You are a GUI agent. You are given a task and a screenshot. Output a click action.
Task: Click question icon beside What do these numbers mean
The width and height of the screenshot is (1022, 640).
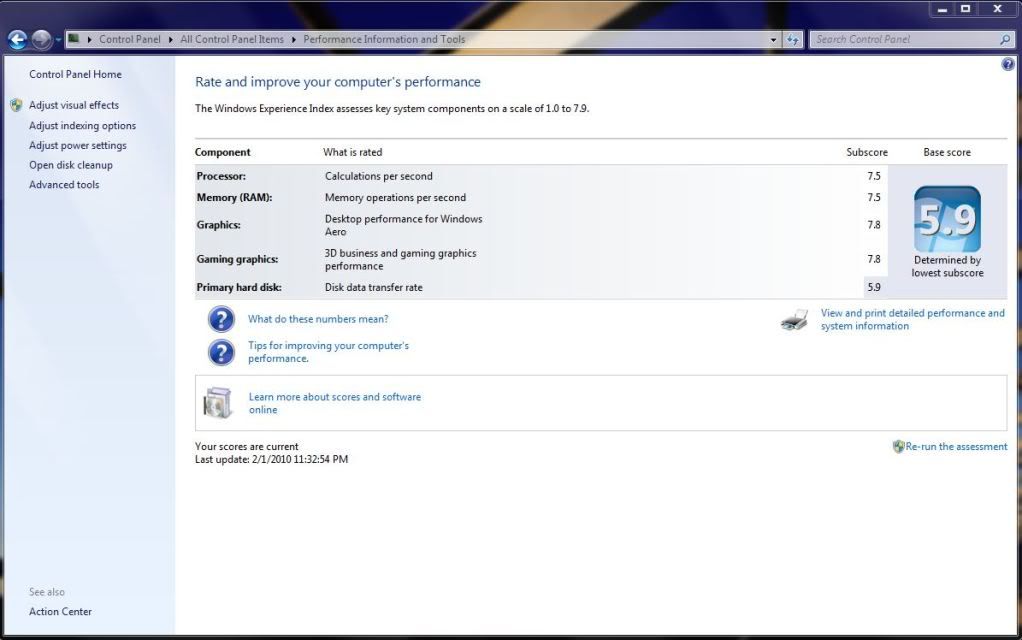point(221,319)
